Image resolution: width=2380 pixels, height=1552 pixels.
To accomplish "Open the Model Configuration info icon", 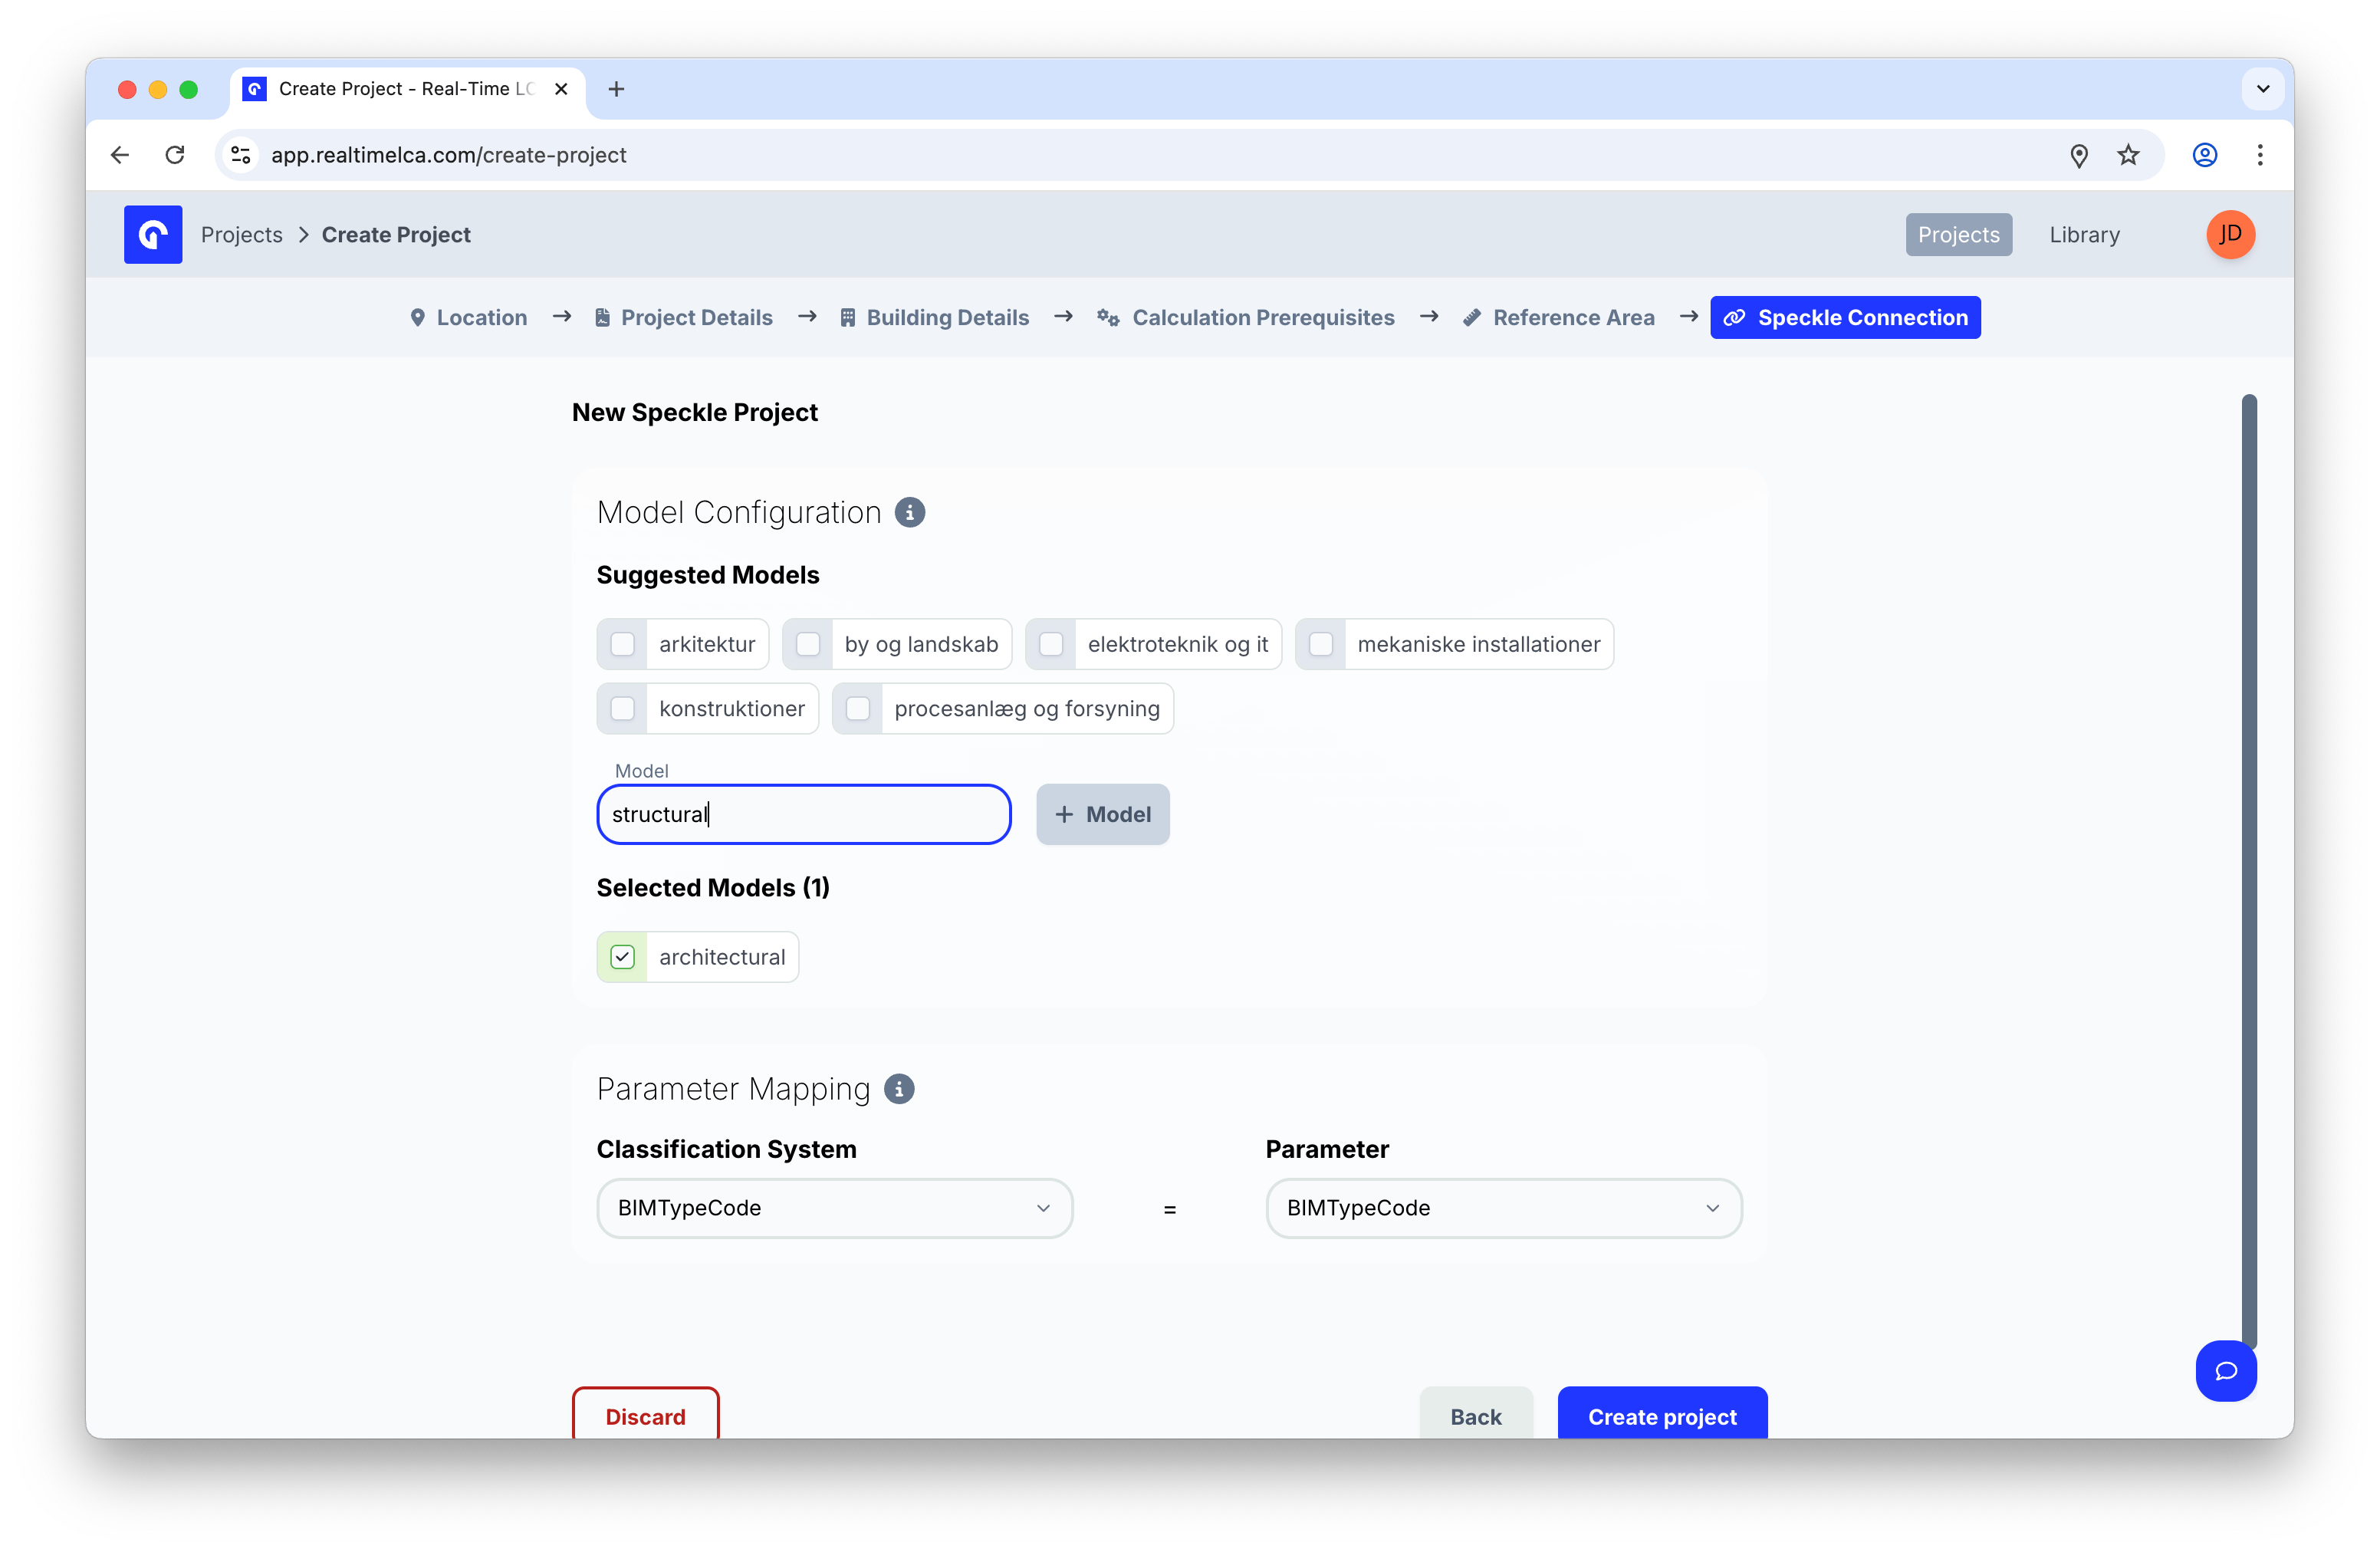I will coord(909,512).
